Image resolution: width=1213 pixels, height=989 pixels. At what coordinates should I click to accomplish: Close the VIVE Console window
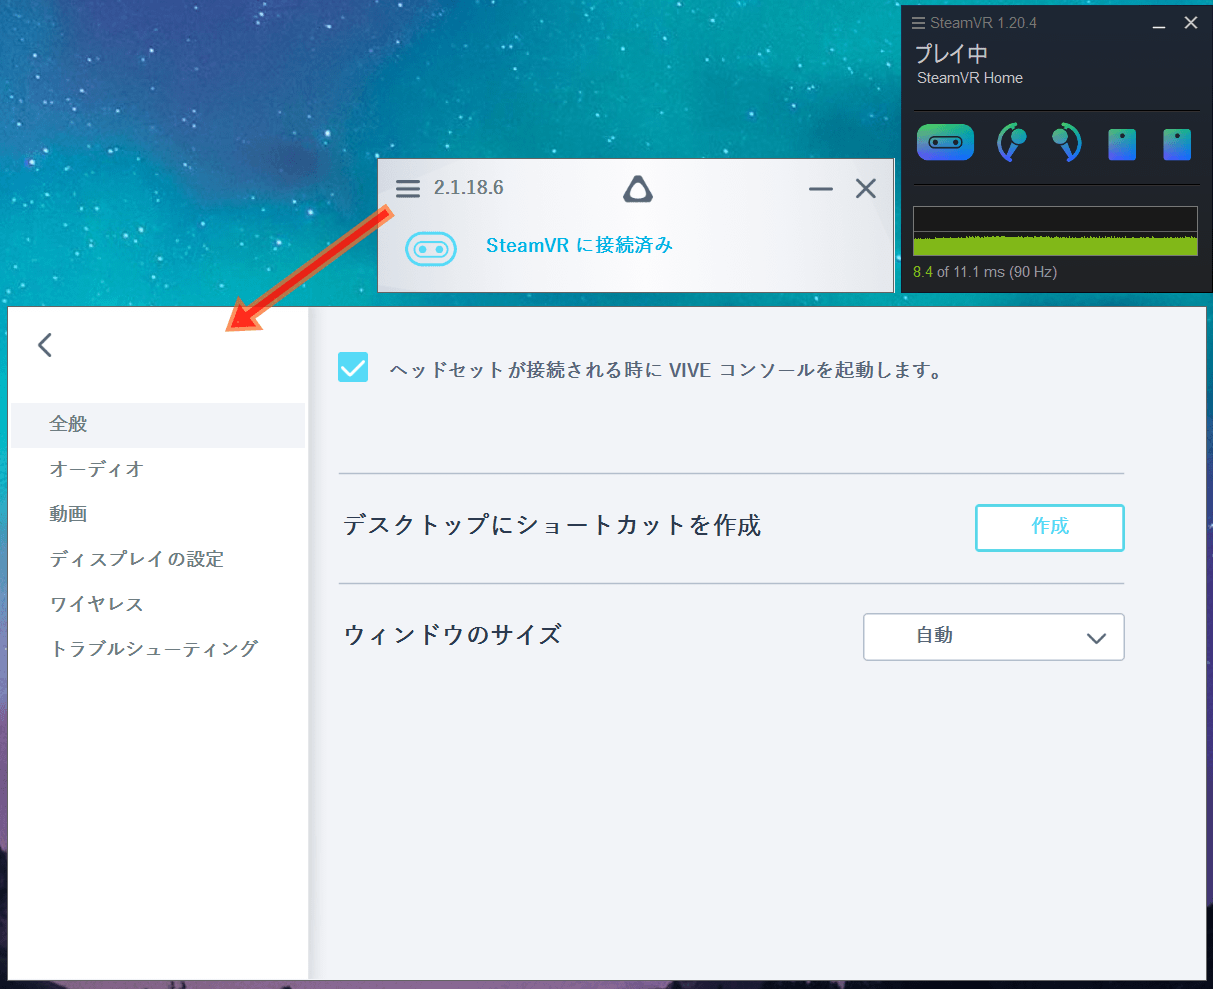[x=866, y=188]
